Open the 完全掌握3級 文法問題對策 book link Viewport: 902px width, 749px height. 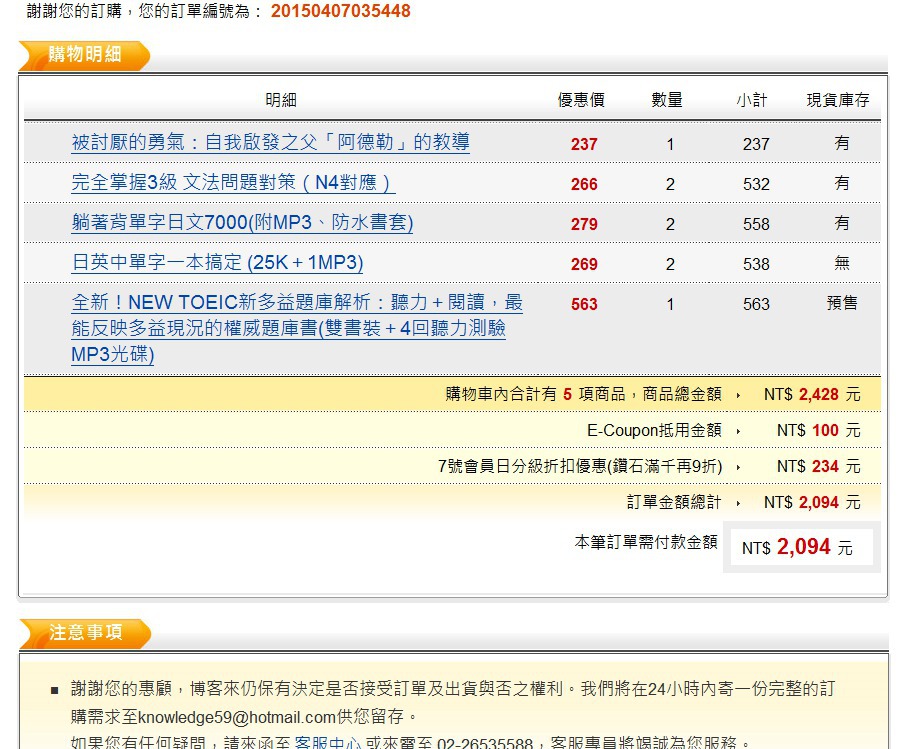(x=233, y=183)
